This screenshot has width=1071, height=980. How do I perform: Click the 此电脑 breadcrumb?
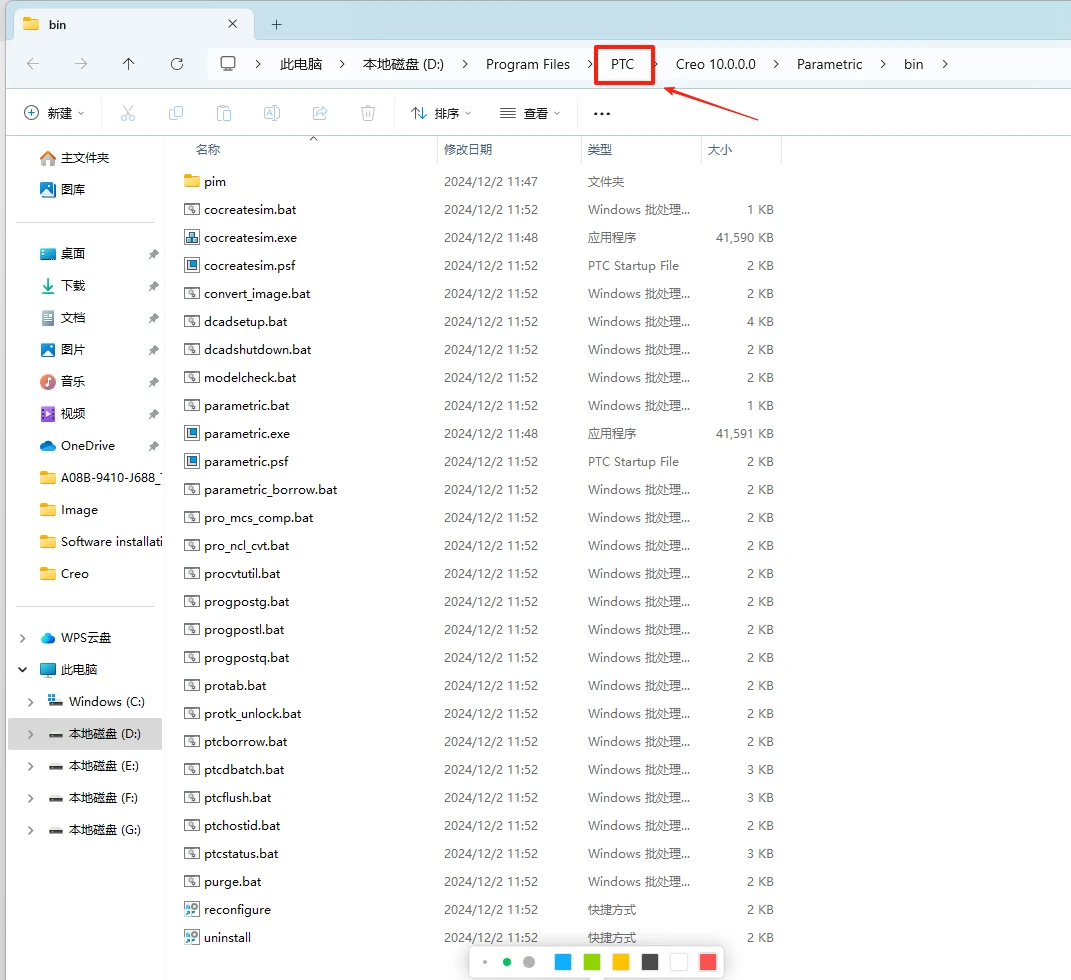tap(301, 64)
